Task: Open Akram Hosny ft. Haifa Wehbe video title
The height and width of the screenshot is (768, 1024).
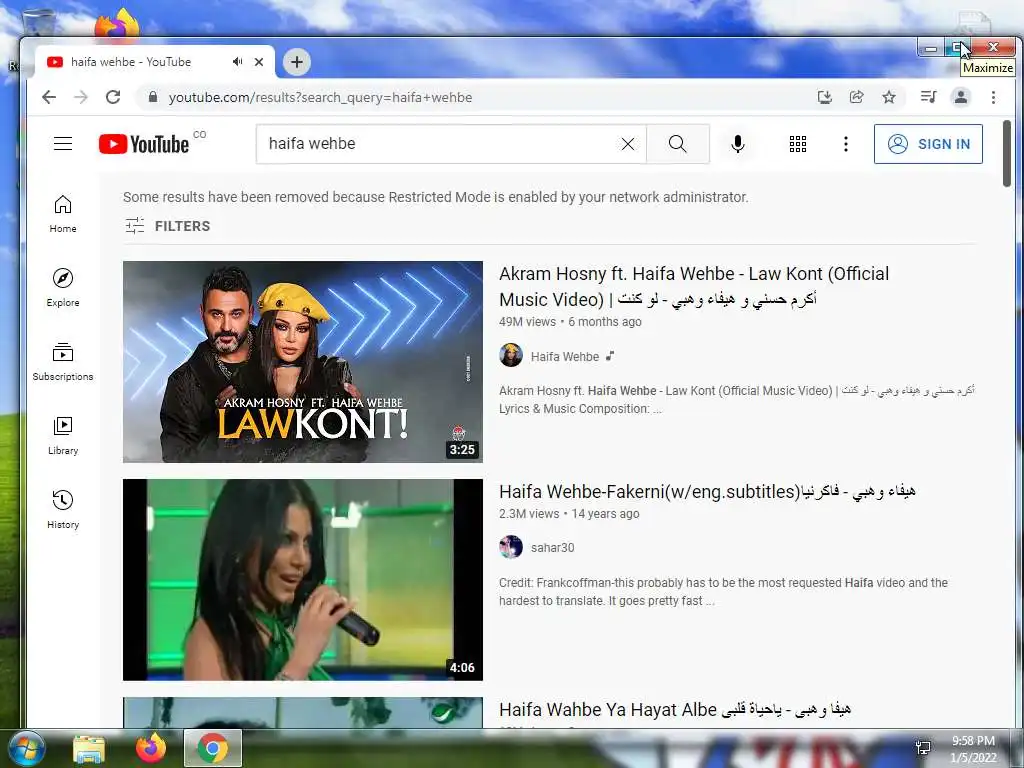Action: tap(694, 287)
